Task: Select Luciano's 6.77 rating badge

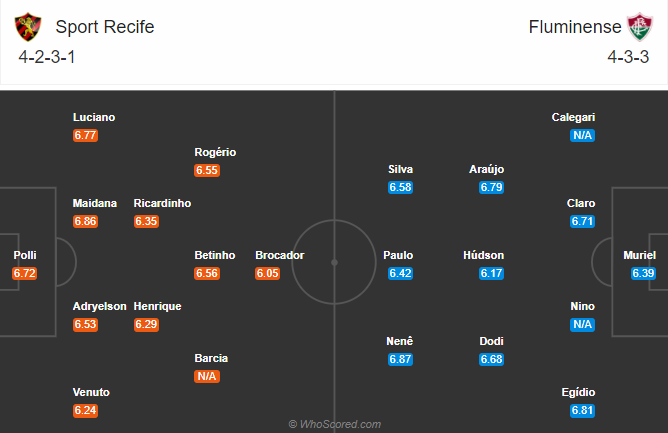Action: [x=85, y=136]
